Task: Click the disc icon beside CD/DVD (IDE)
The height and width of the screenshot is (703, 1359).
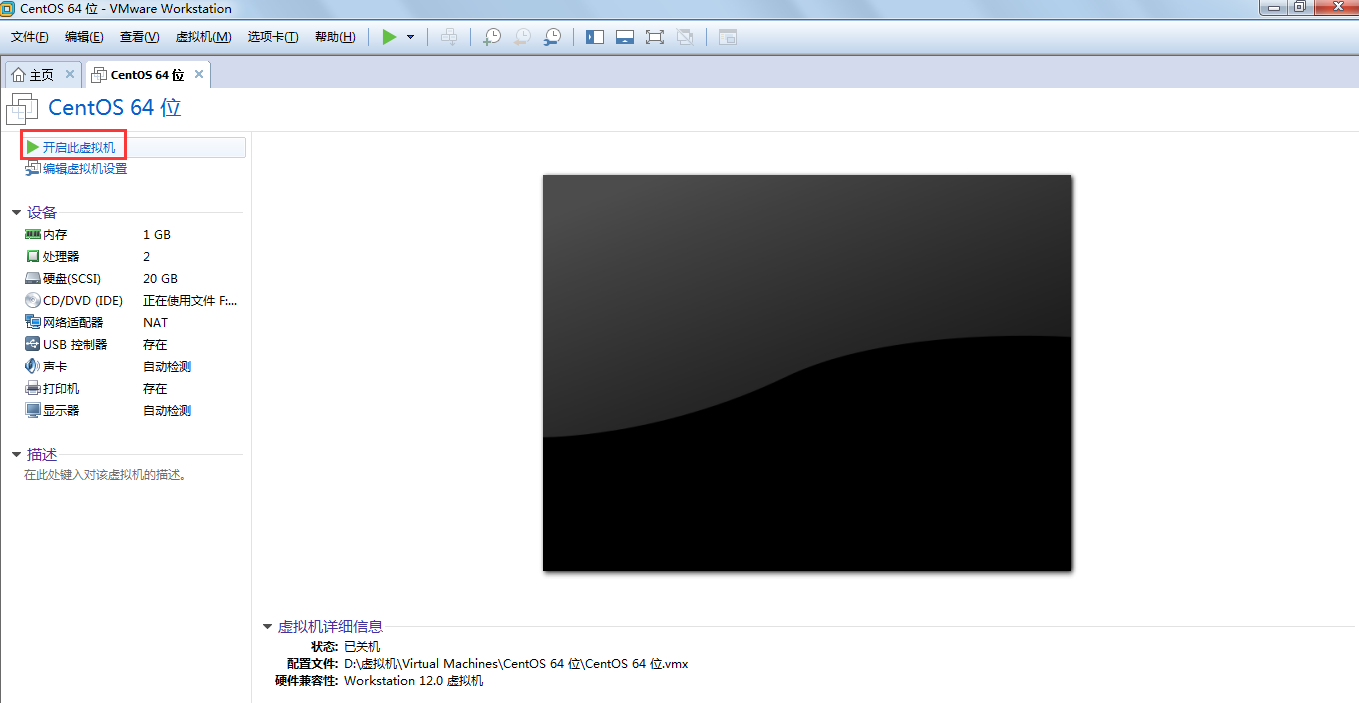Action: tap(33, 300)
